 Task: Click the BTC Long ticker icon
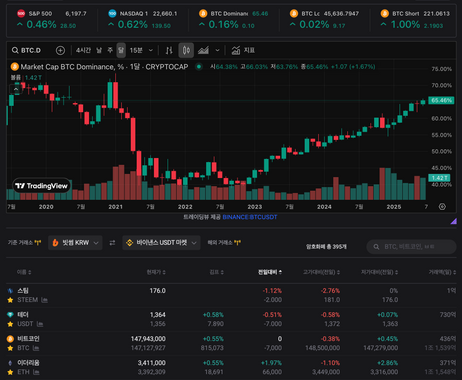tap(294, 13)
